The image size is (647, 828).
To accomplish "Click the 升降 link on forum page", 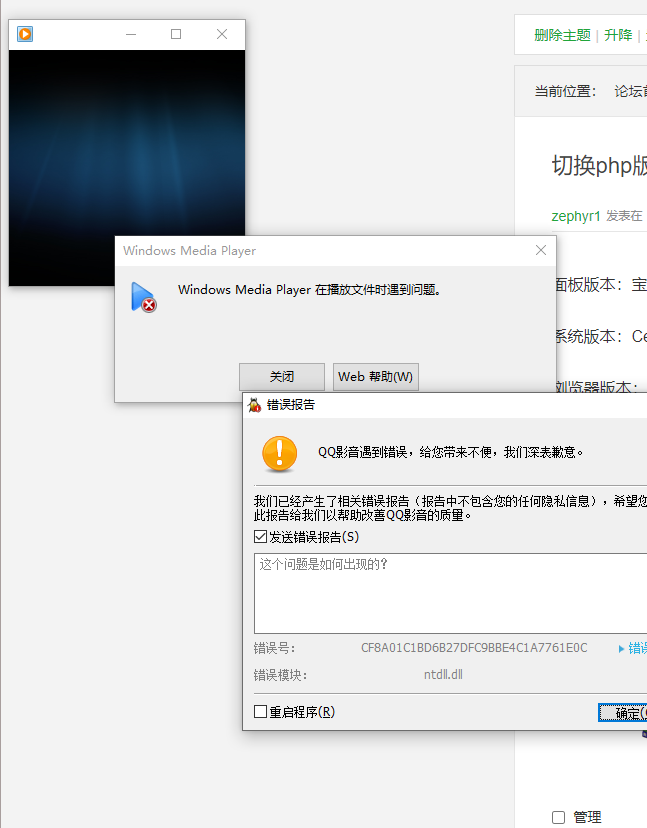I will click(x=618, y=35).
